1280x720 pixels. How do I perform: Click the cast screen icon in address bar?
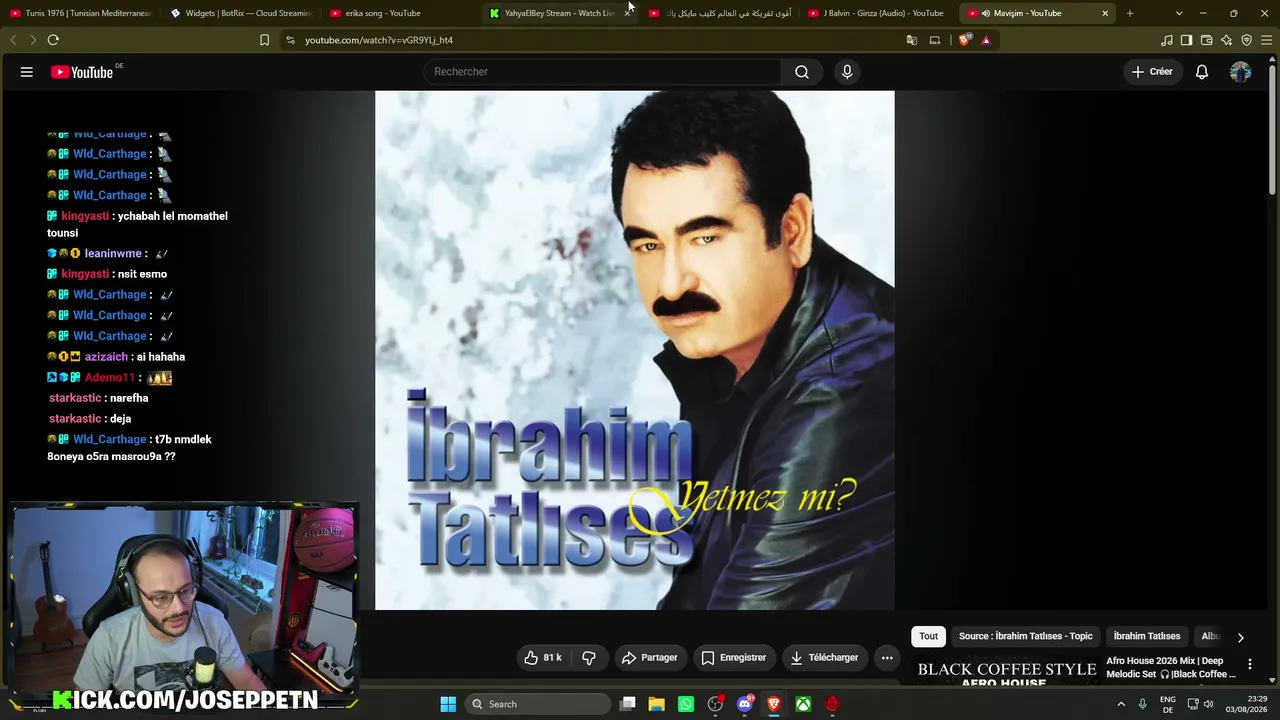(935, 40)
